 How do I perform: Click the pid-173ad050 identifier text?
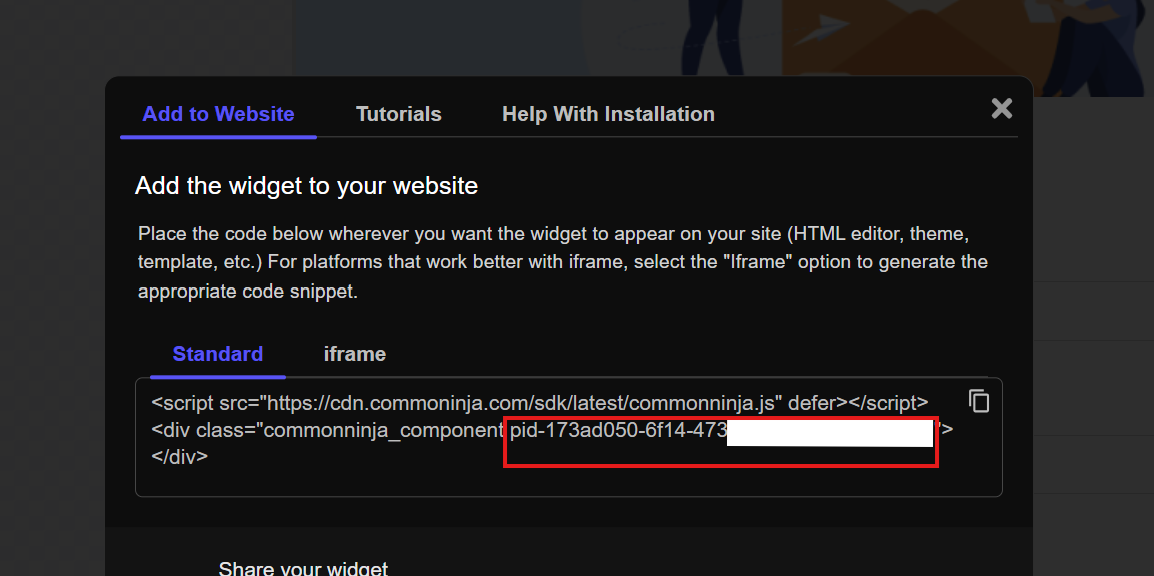(618, 430)
